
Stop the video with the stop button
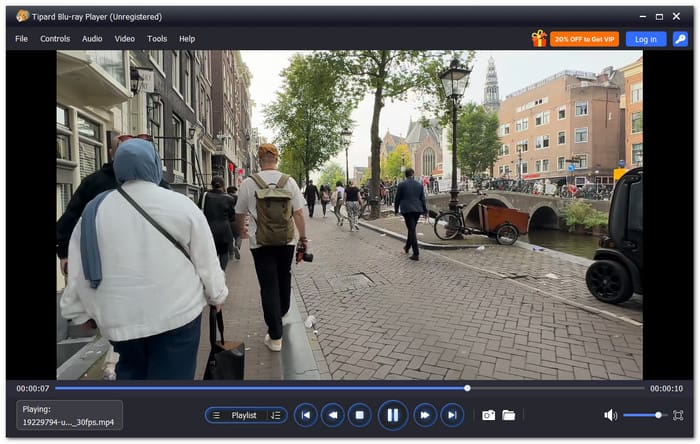[x=359, y=415]
